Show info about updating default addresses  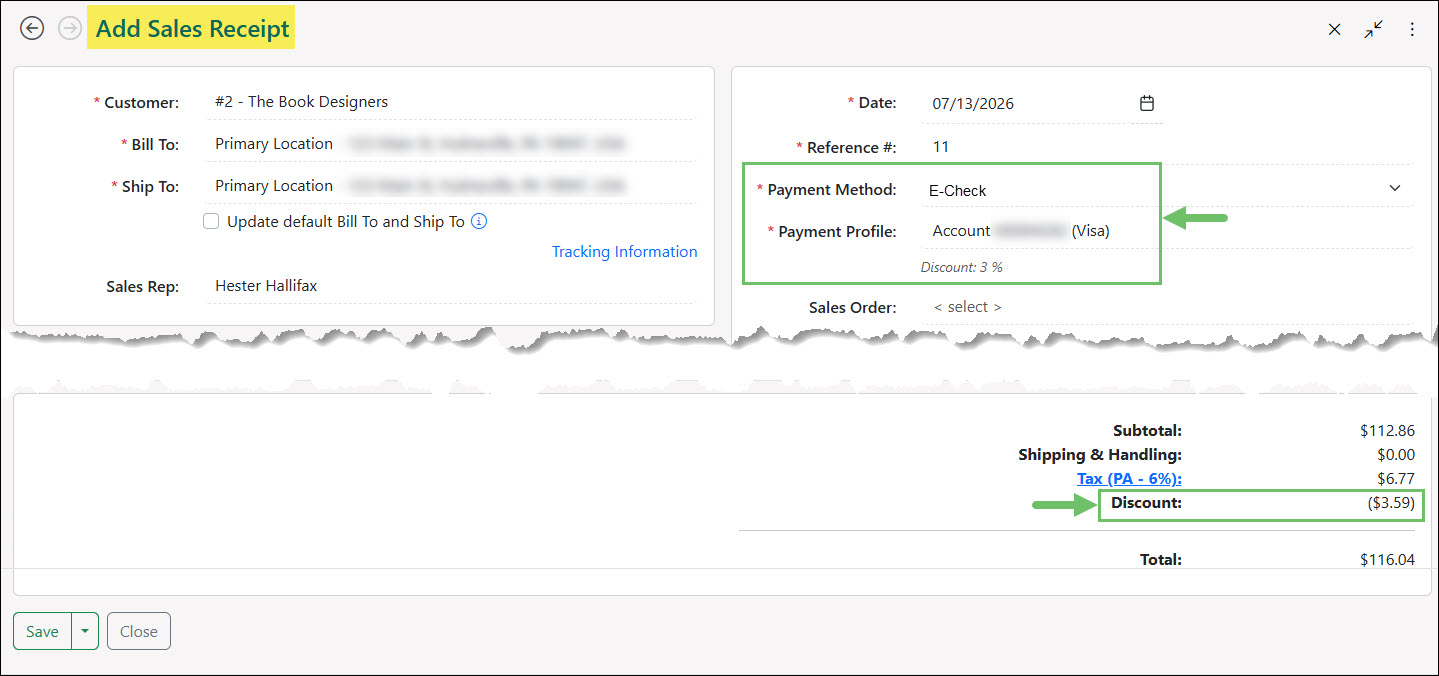click(479, 221)
